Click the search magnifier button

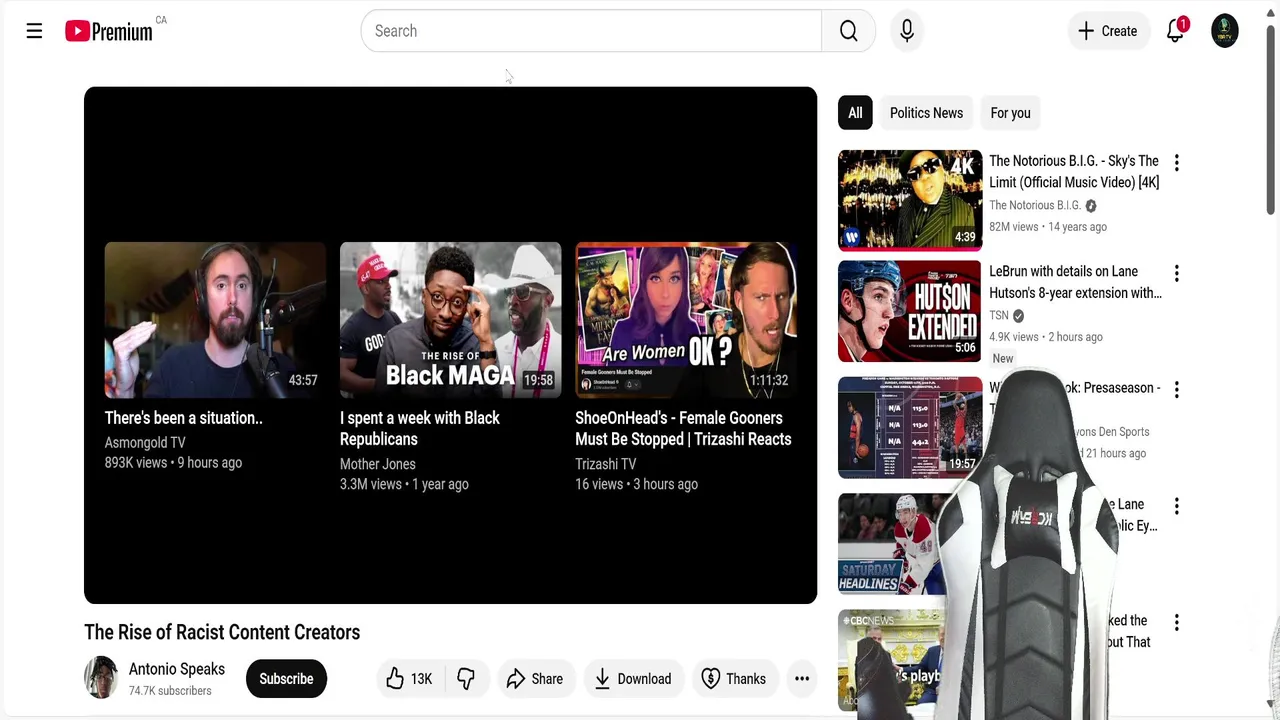(x=848, y=31)
